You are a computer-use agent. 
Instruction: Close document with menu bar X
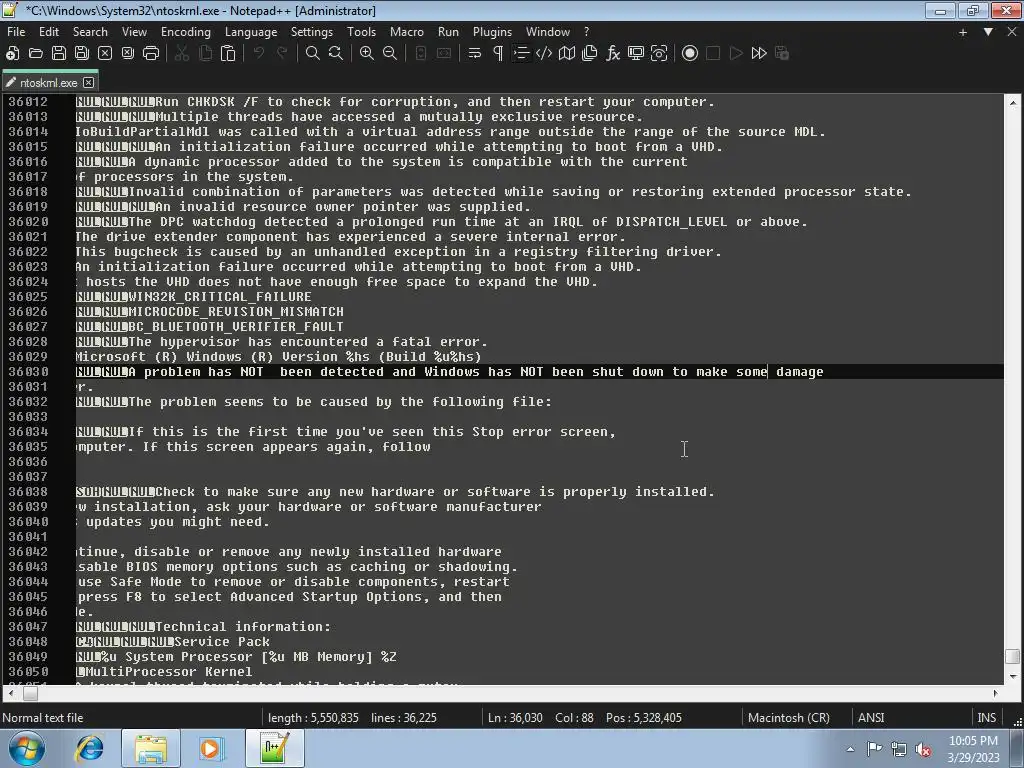[x=1012, y=32]
